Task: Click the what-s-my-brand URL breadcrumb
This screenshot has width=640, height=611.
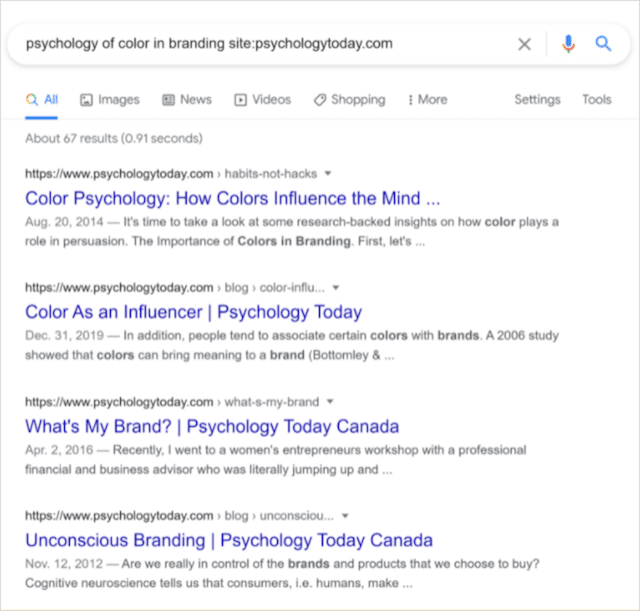Action: [272, 402]
